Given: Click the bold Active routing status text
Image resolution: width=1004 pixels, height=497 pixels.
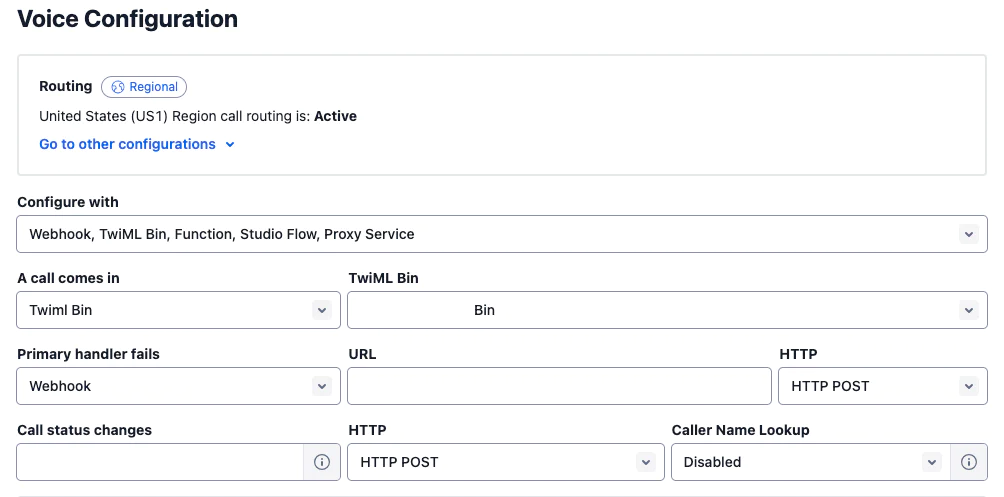Looking at the screenshot, I should pyautogui.click(x=336, y=116).
